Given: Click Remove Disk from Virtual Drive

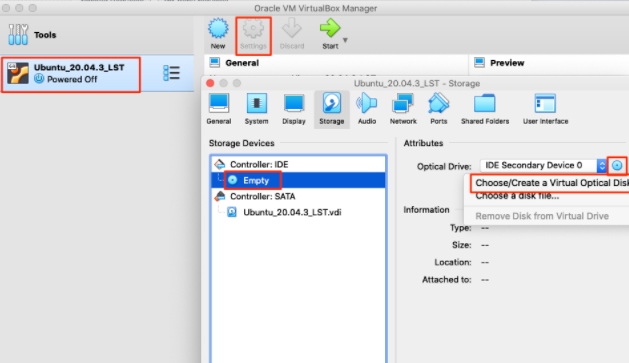Looking at the screenshot, I should click(x=542, y=216).
